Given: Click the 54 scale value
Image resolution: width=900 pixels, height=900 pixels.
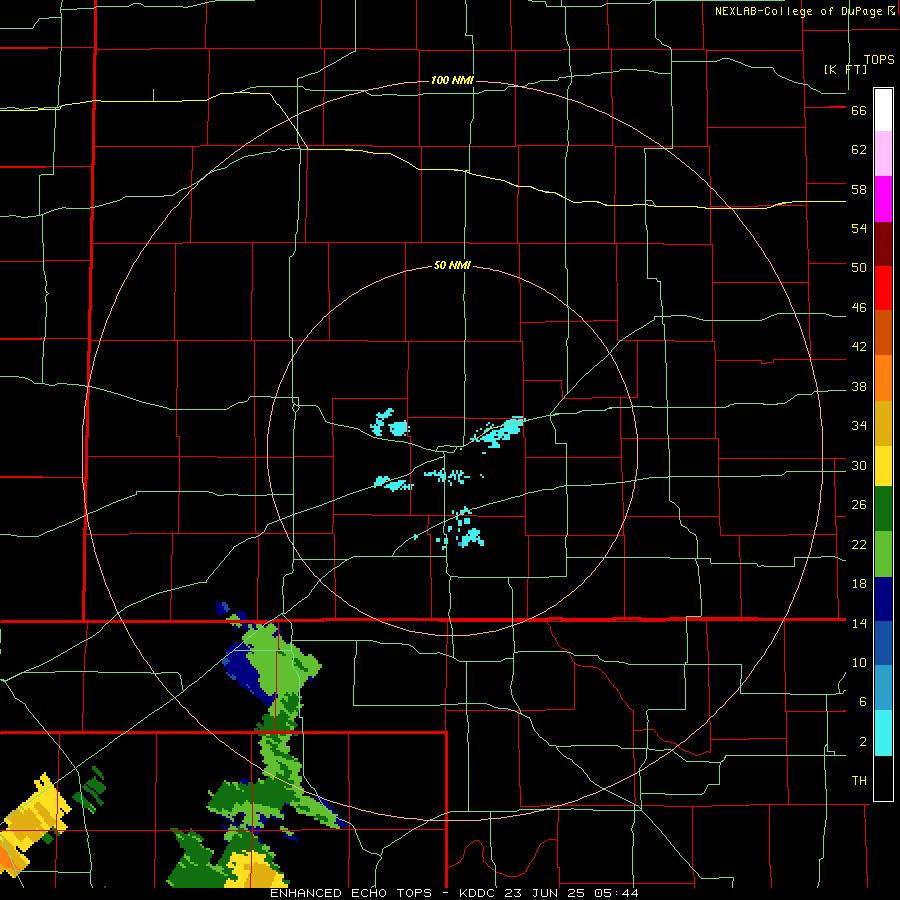Looking at the screenshot, I should pyautogui.click(x=859, y=228).
